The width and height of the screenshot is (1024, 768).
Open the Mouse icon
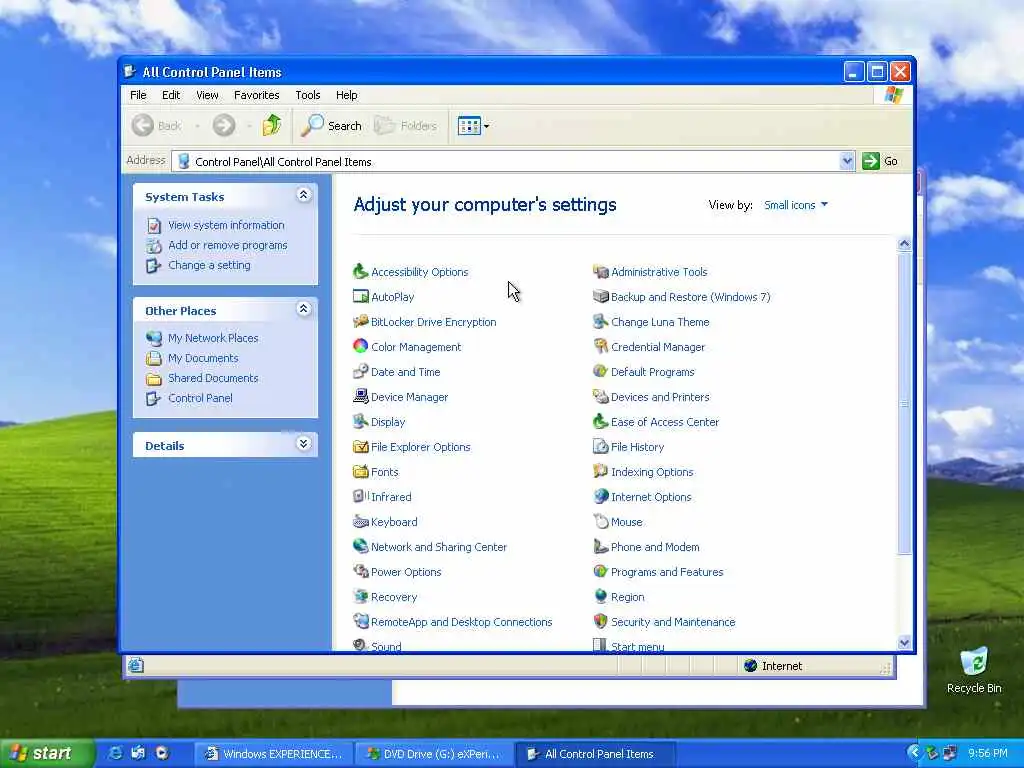click(600, 522)
